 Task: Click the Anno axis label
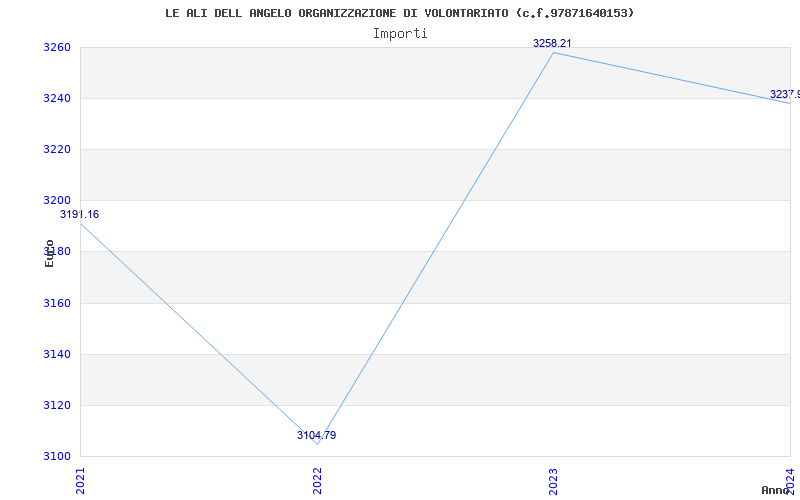tap(776, 490)
